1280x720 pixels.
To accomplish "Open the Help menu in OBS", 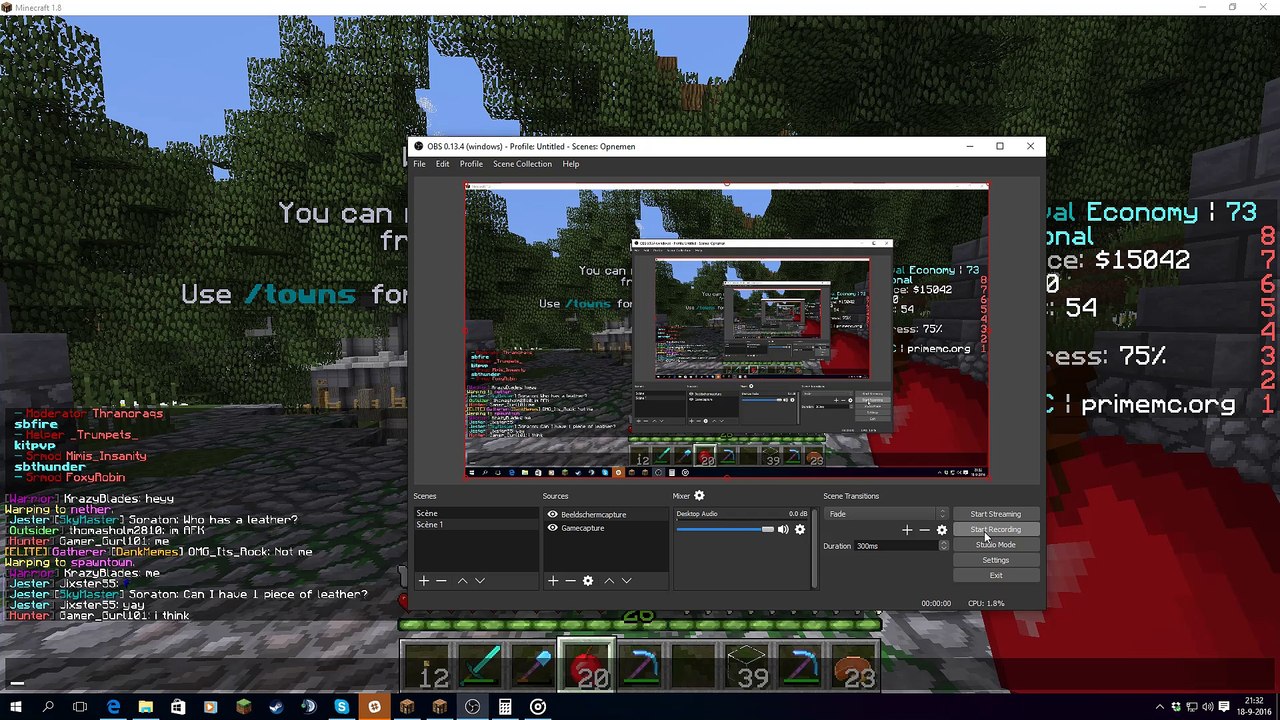I will coord(571,164).
